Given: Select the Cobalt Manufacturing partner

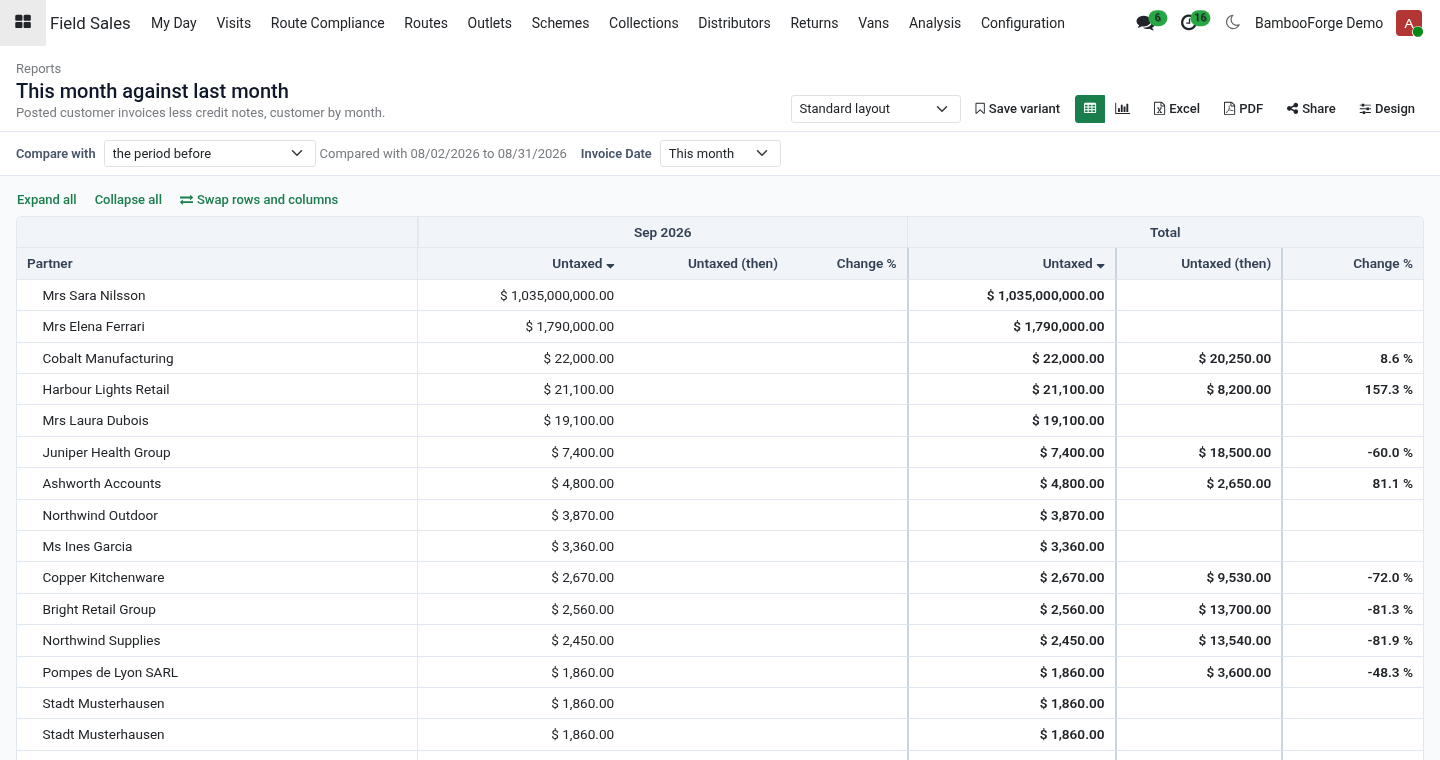Looking at the screenshot, I should (108, 358).
